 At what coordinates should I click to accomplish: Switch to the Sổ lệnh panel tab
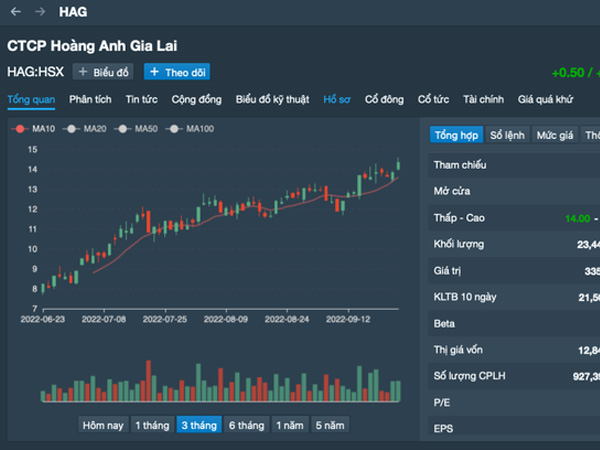(507, 135)
